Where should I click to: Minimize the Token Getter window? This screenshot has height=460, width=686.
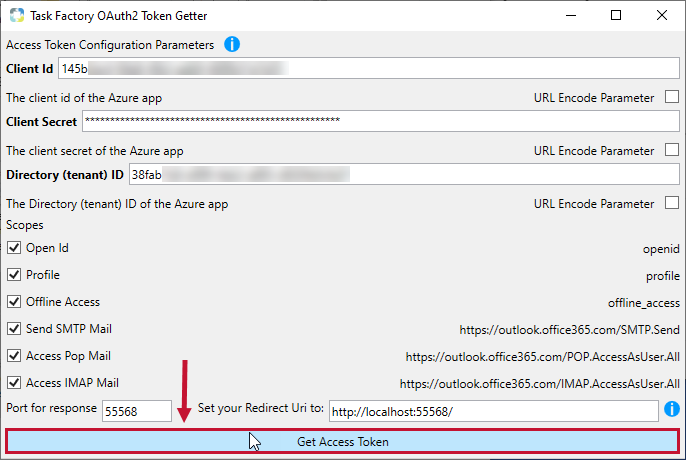pos(570,15)
